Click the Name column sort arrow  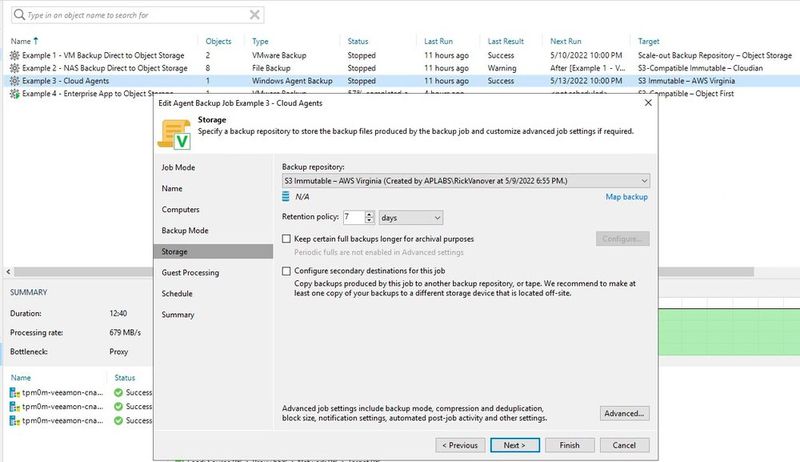36,41
